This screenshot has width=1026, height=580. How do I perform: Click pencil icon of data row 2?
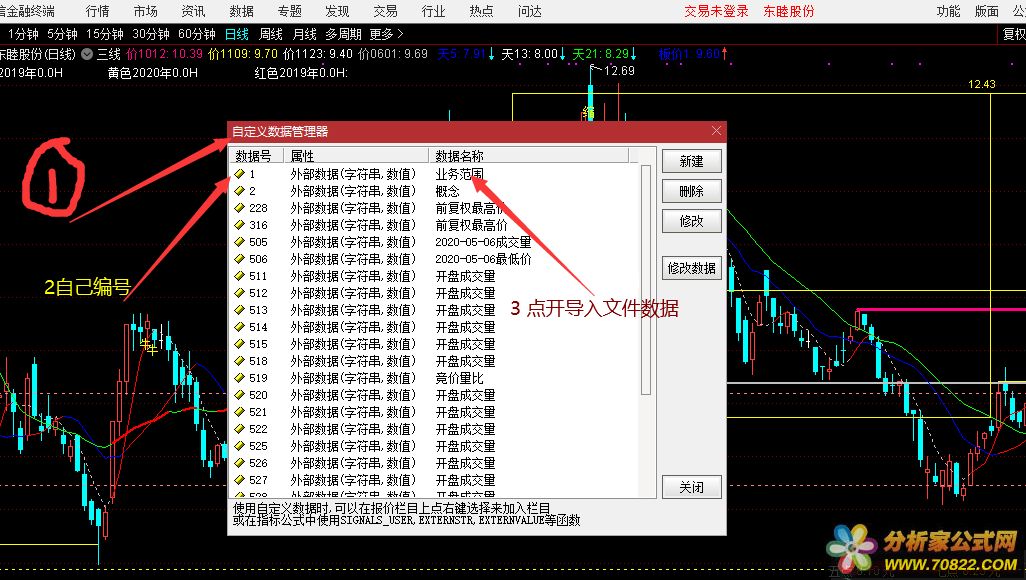coord(239,191)
